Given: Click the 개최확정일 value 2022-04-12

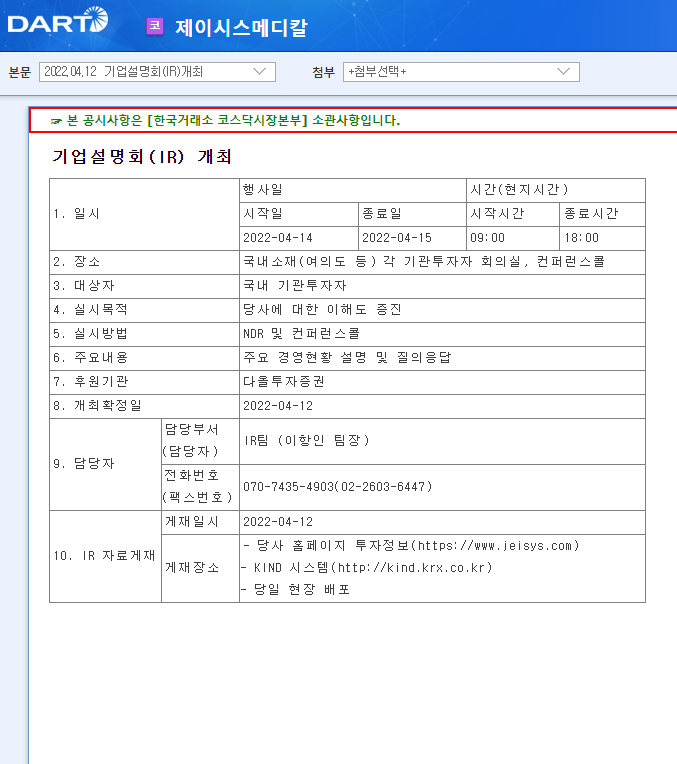Looking at the screenshot, I should point(443,406).
